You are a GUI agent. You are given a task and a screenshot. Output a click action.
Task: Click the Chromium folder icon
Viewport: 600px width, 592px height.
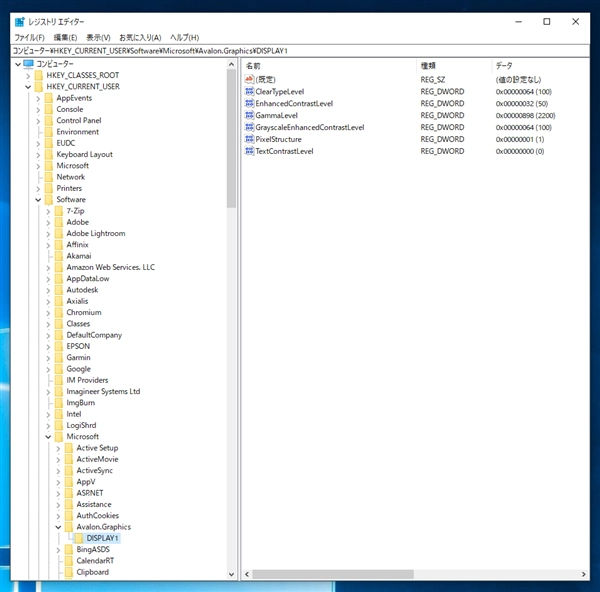tap(59, 312)
